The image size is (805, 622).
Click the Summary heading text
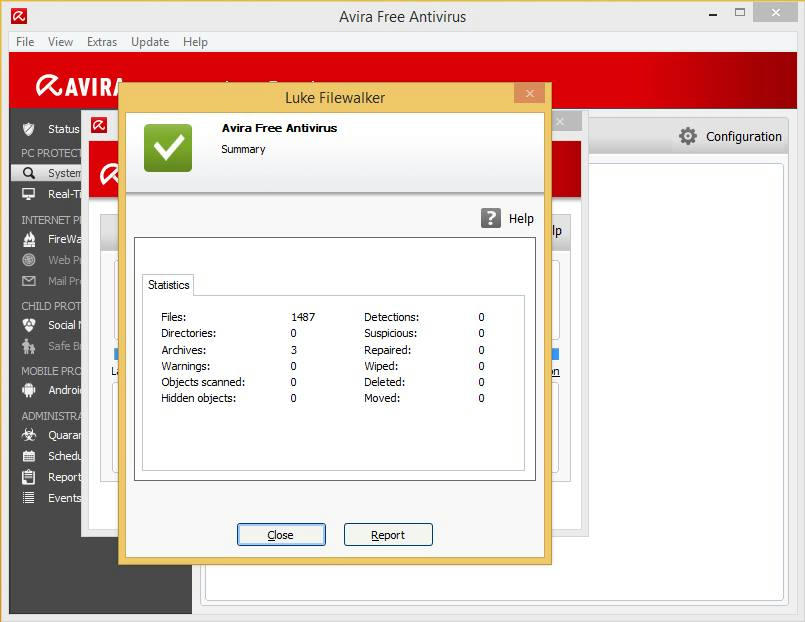coord(243,149)
